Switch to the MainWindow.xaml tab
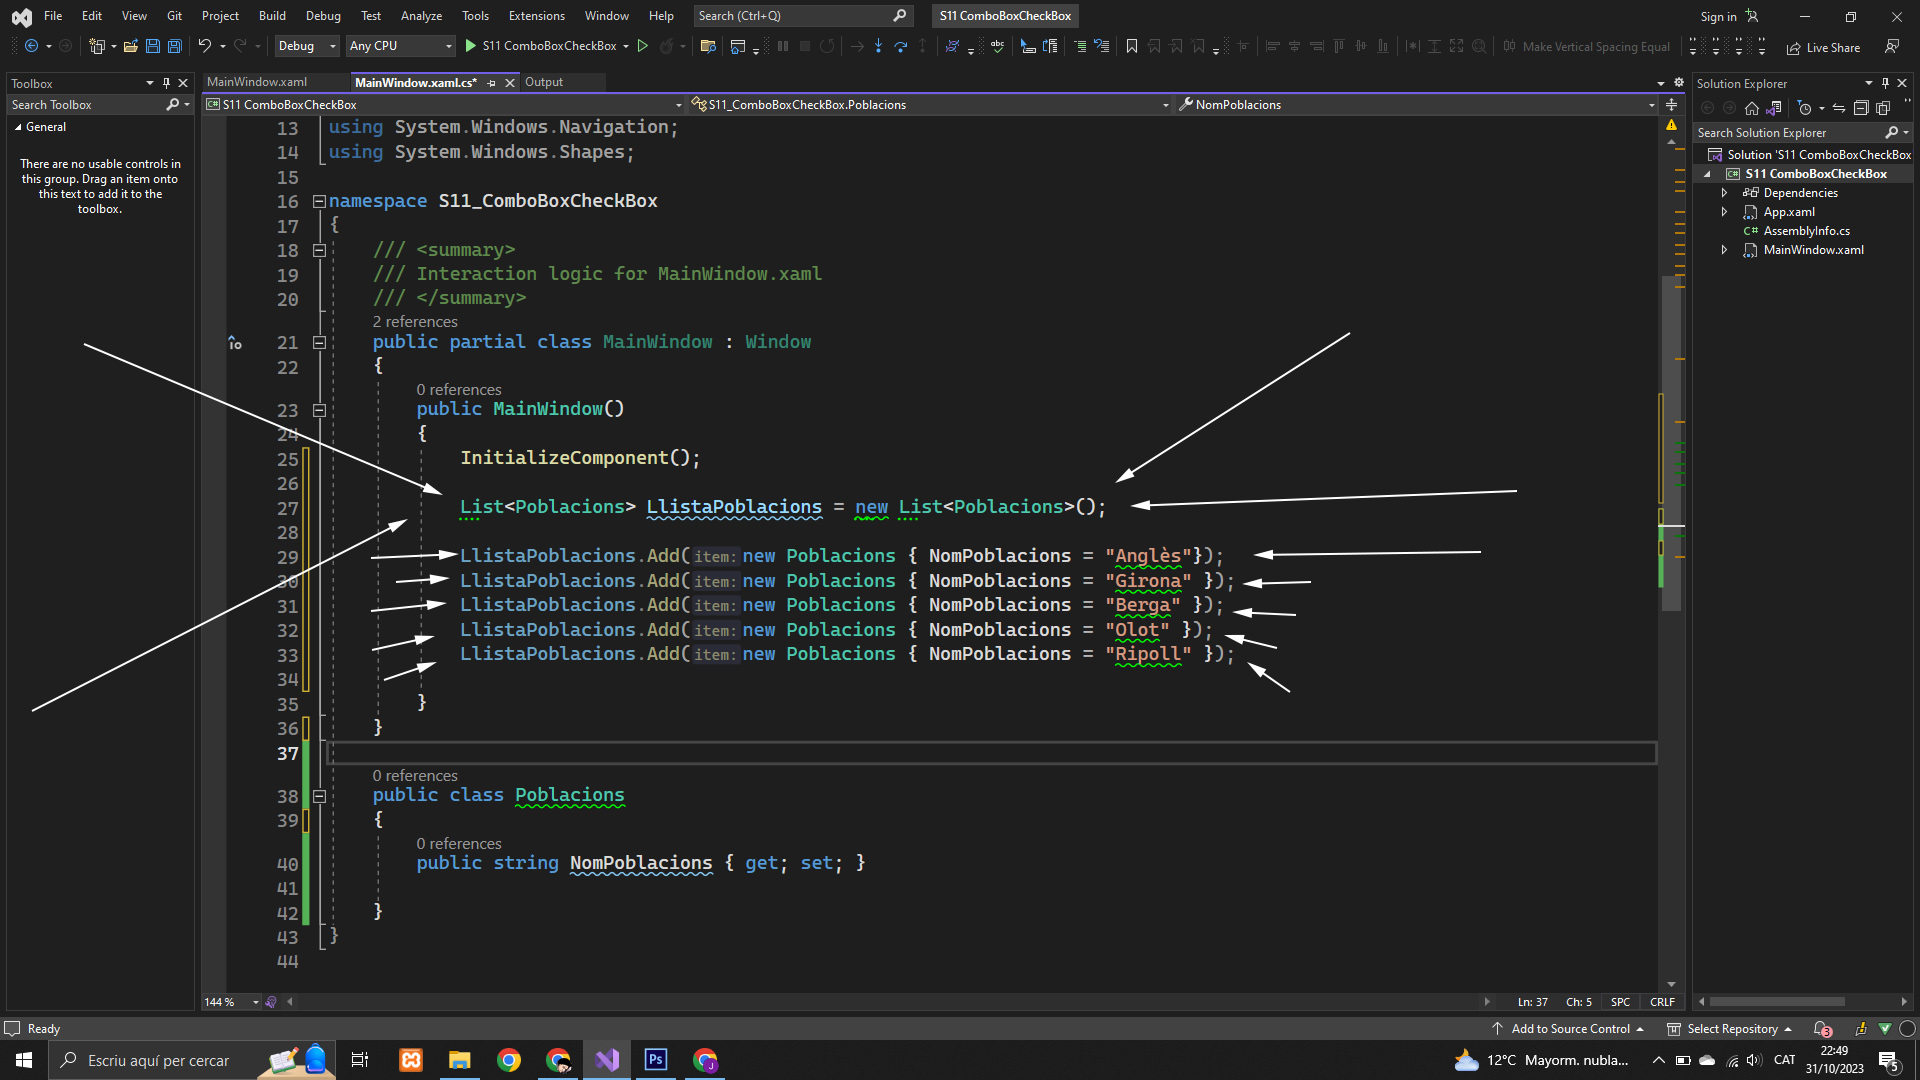Image resolution: width=1920 pixels, height=1080 pixels. 257,82
